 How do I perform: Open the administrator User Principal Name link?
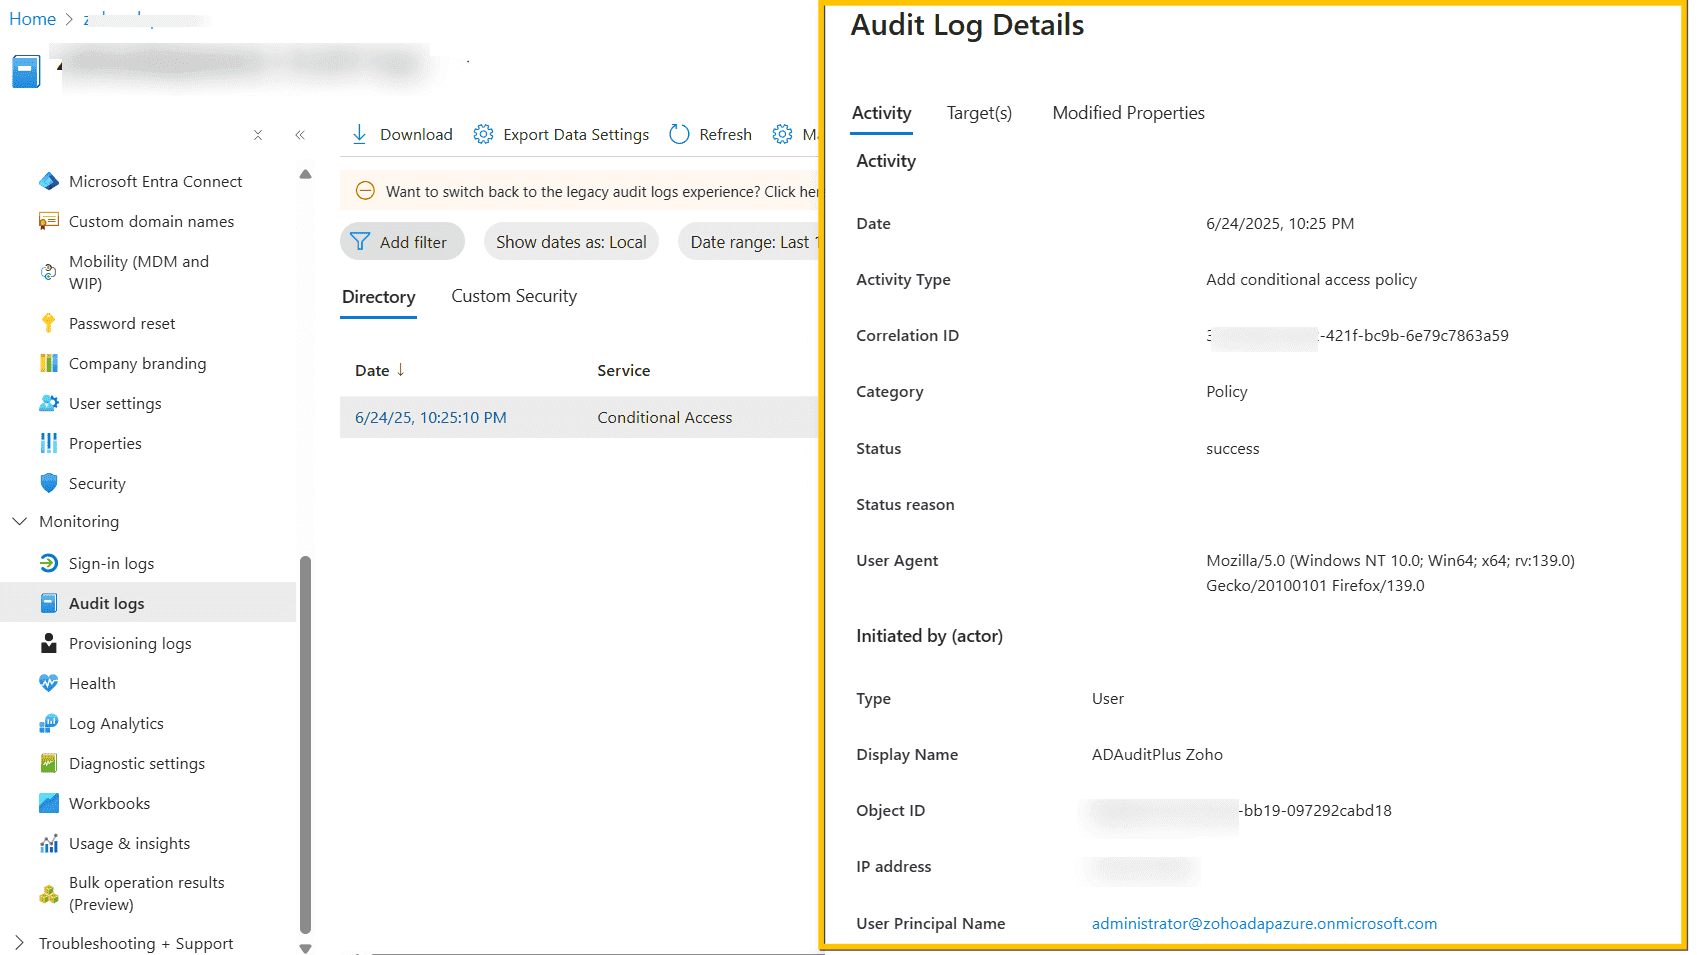pyautogui.click(x=1263, y=923)
